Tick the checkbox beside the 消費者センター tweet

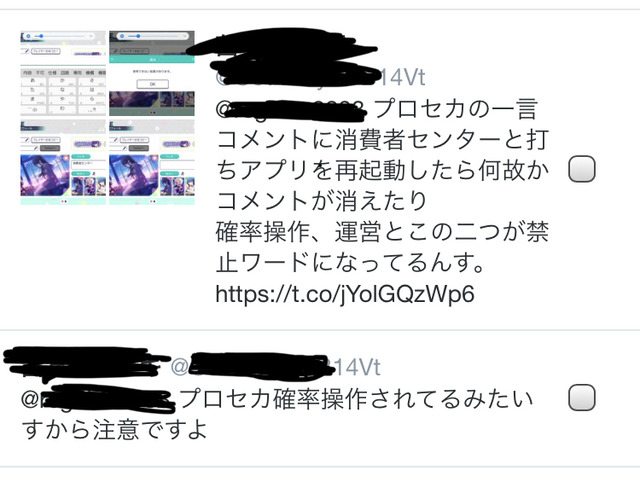[582, 168]
